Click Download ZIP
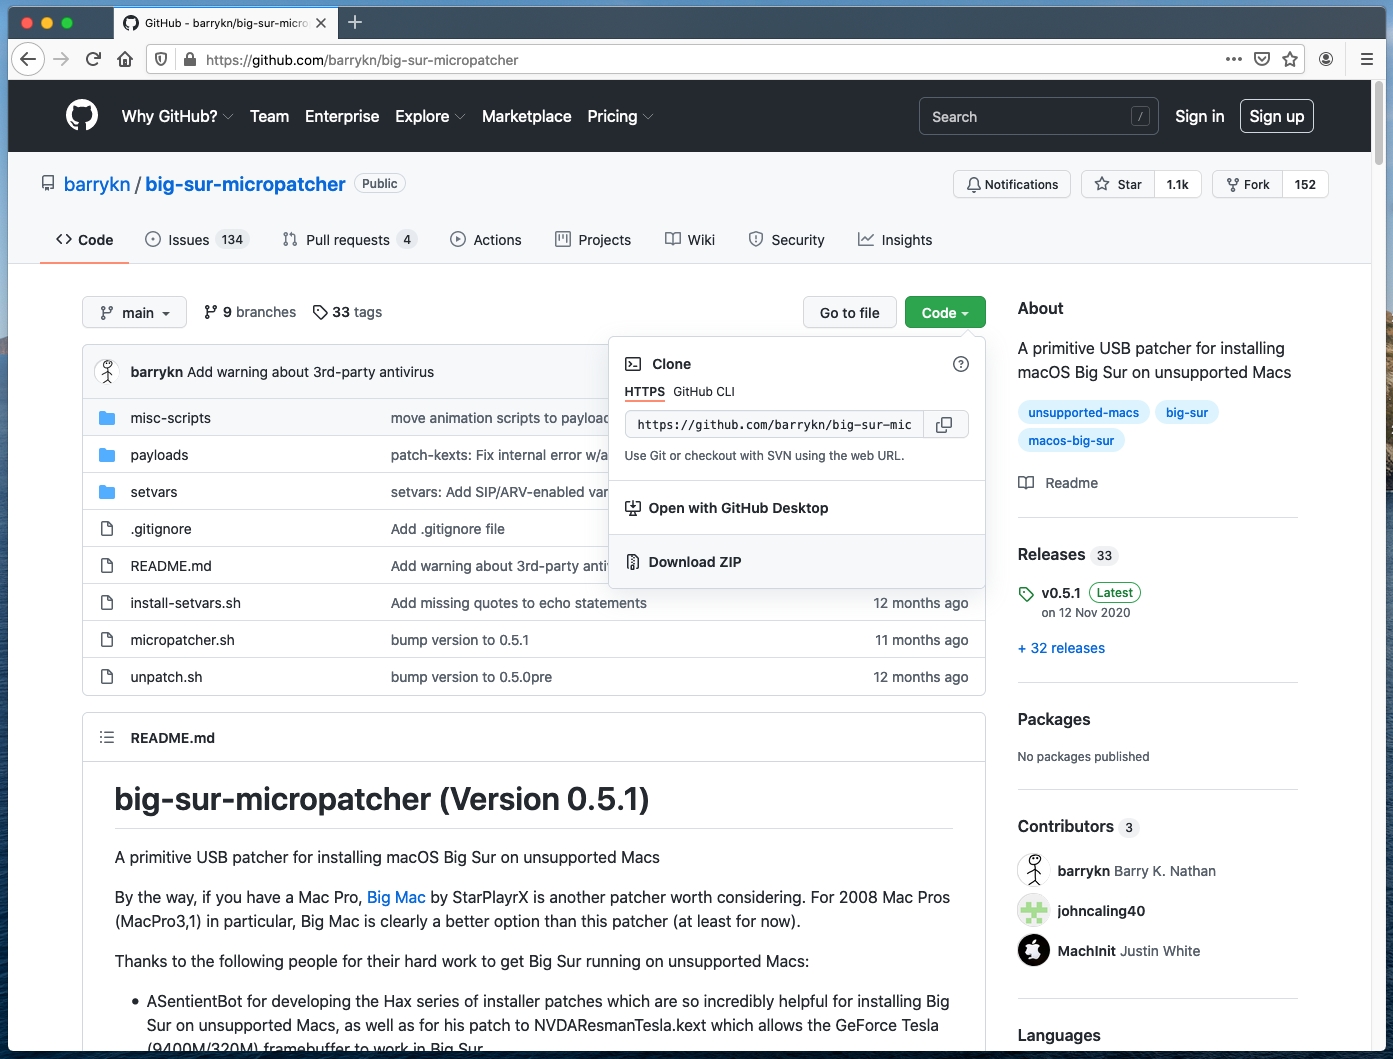1393x1059 pixels. click(796, 562)
